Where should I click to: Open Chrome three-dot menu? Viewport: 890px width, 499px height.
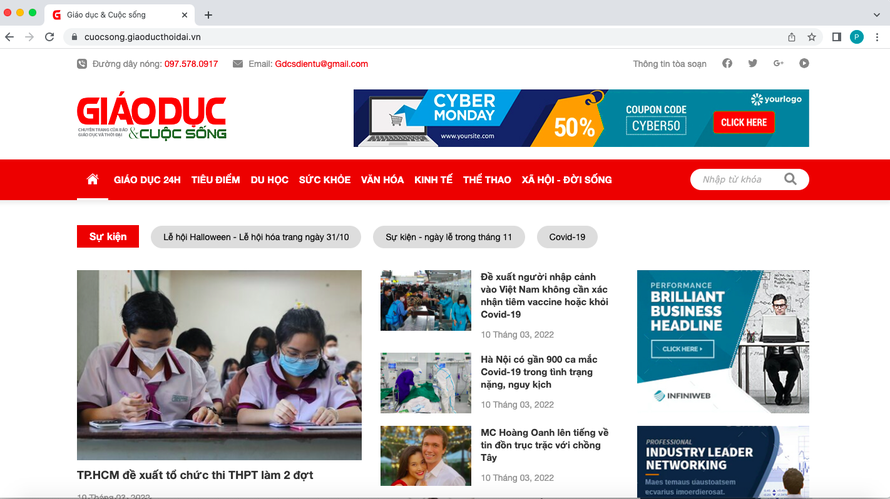[x=877, y=37]
